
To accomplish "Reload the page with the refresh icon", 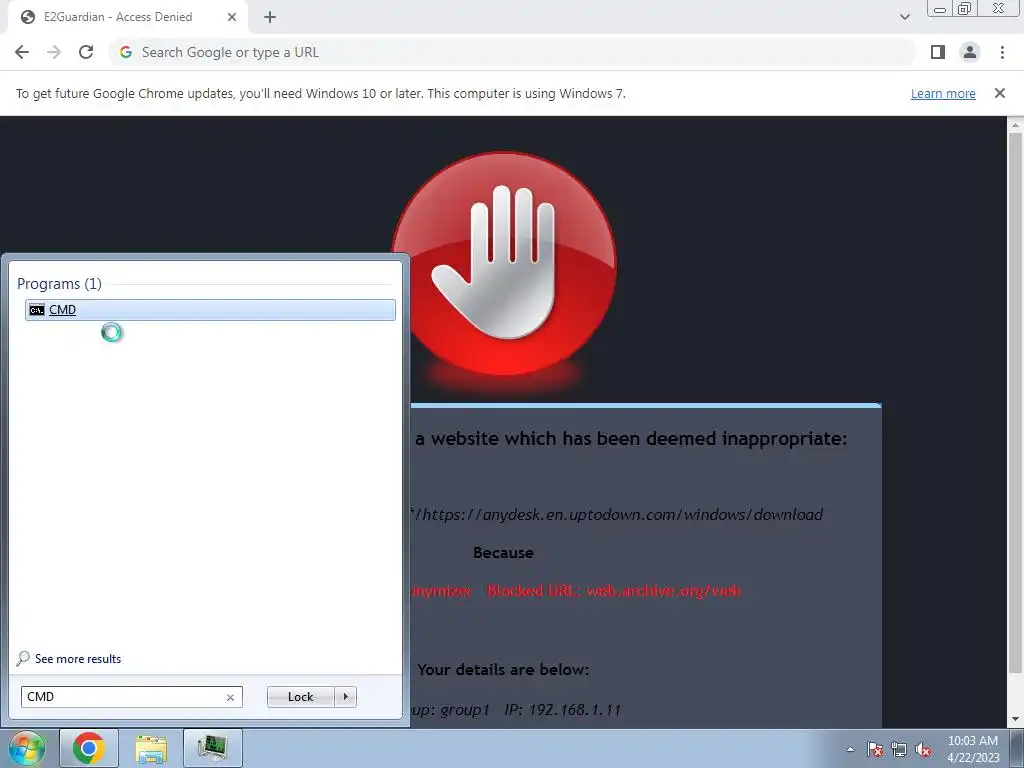I will [x=86, y=52].
